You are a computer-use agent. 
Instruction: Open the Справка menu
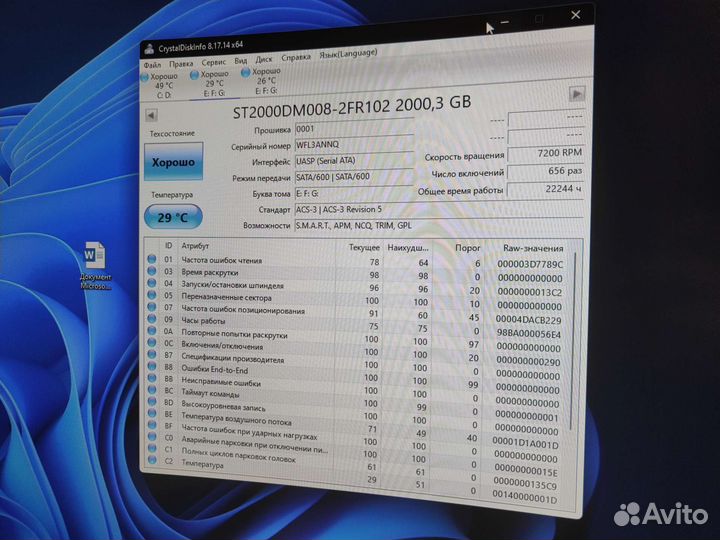coord(296,57)
